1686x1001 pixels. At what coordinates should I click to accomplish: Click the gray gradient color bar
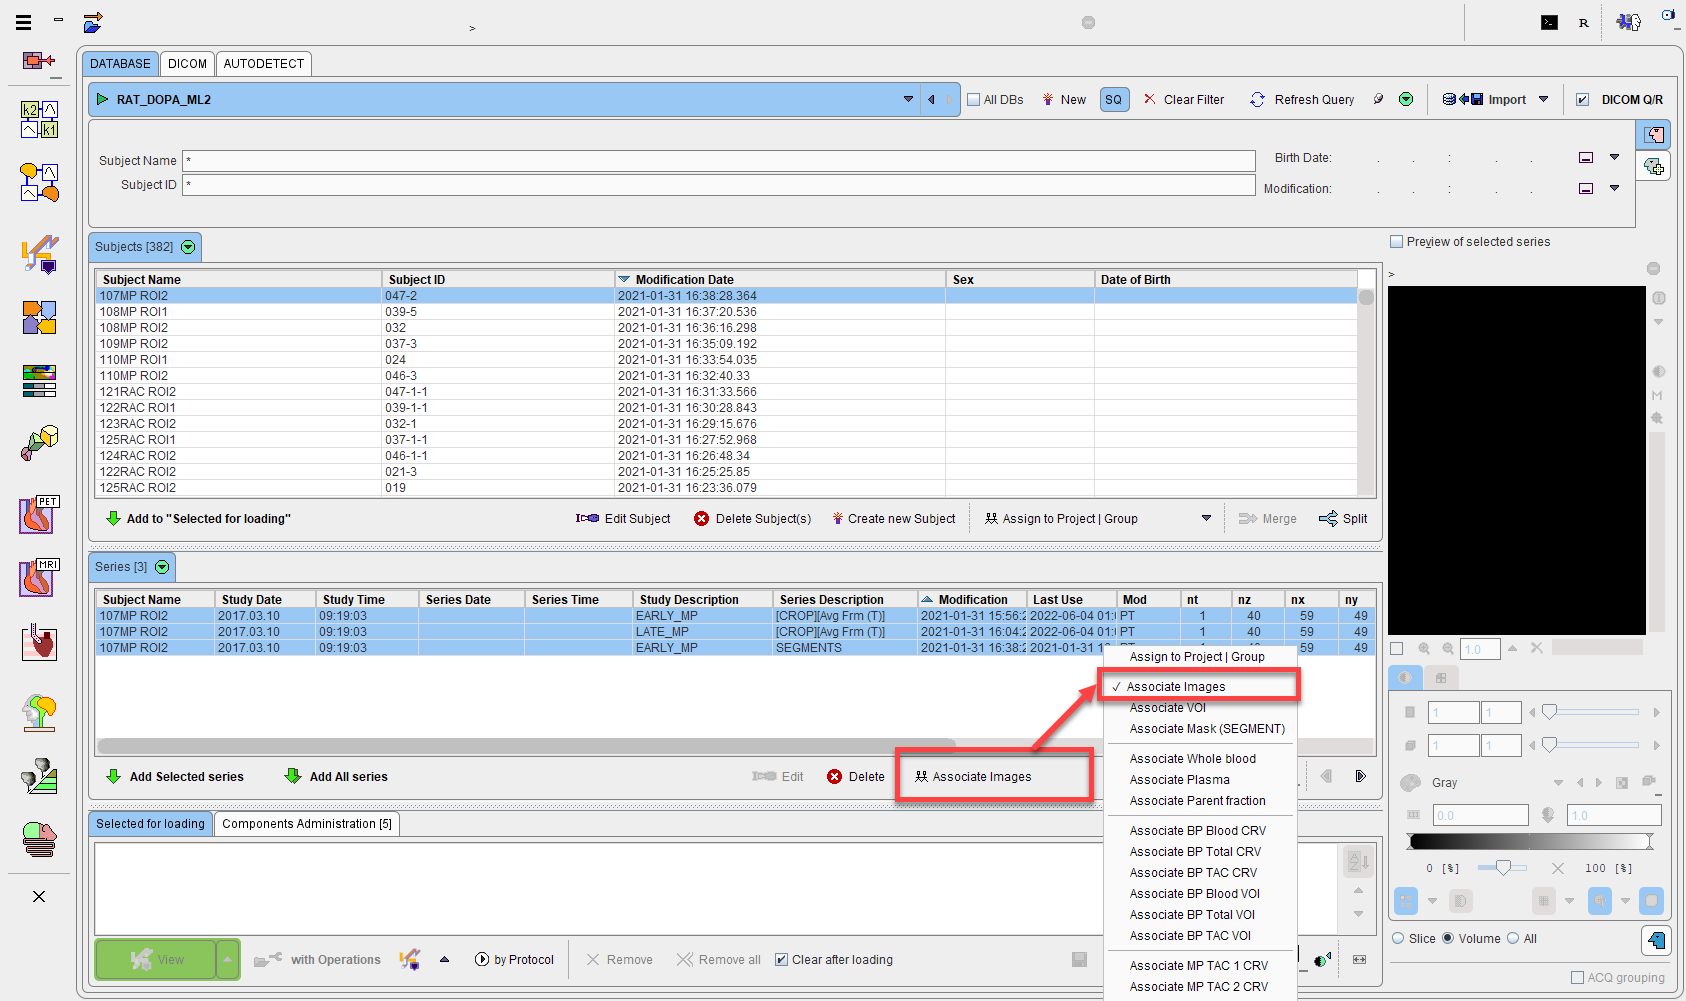1530,841
